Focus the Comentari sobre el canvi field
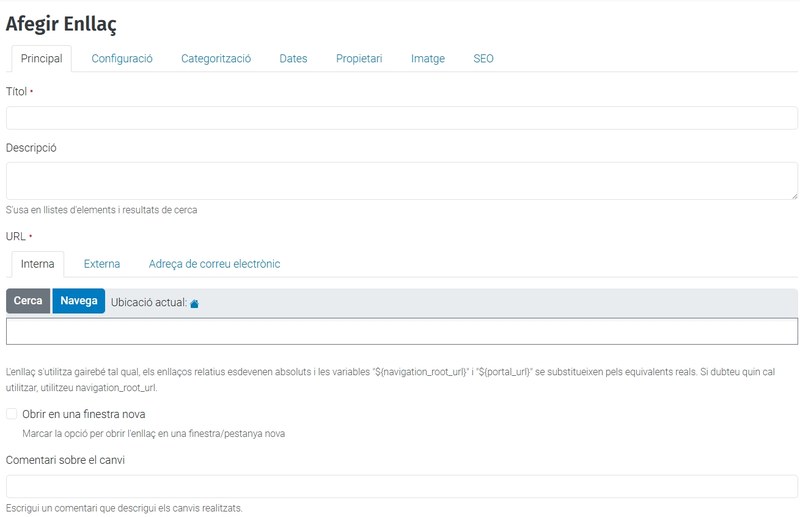This screenshot has width=800, height=517. pos(401,486)
